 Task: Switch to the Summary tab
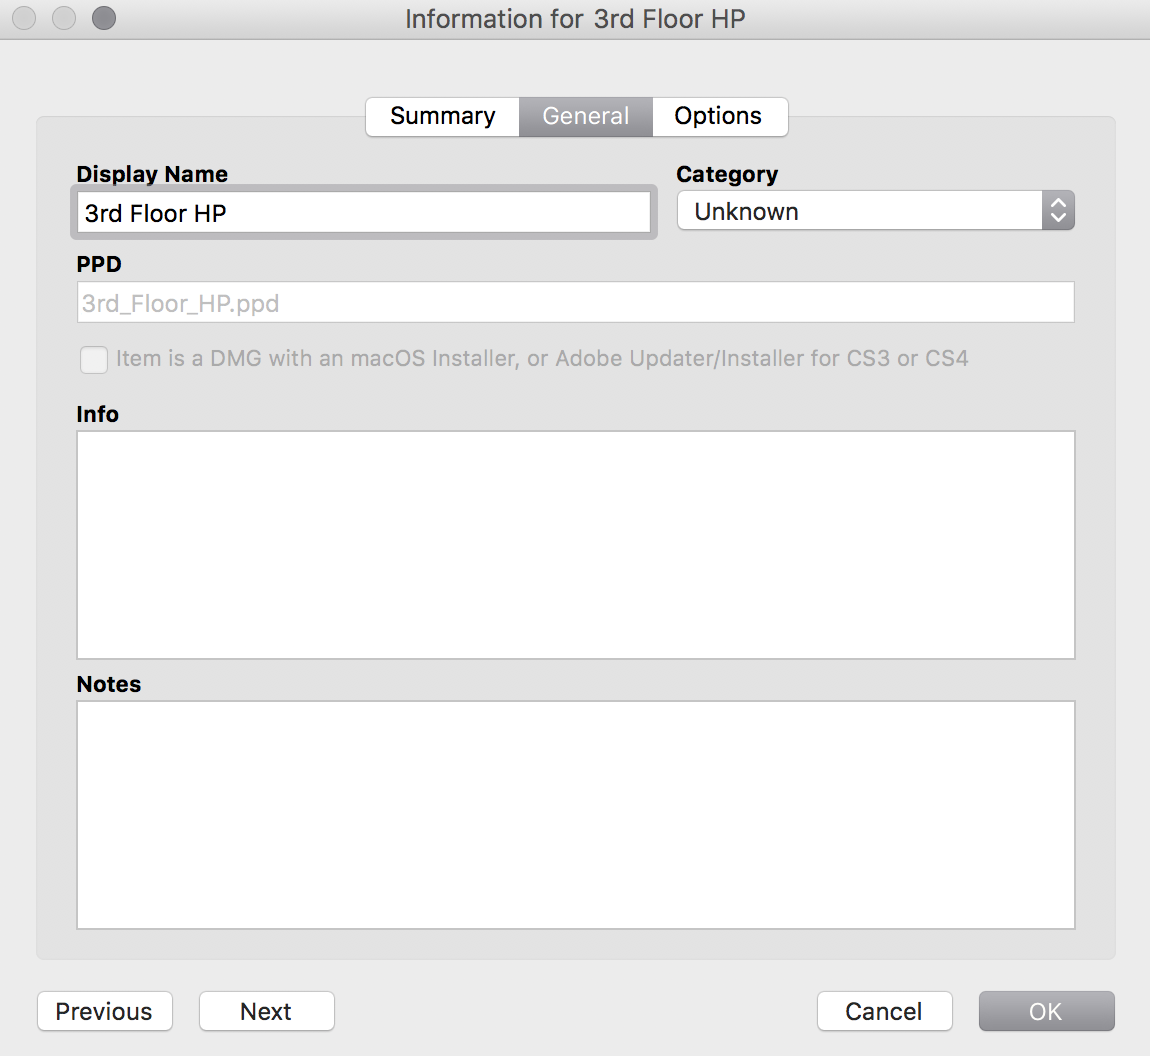pyautogui.click(x=442, y=117)
